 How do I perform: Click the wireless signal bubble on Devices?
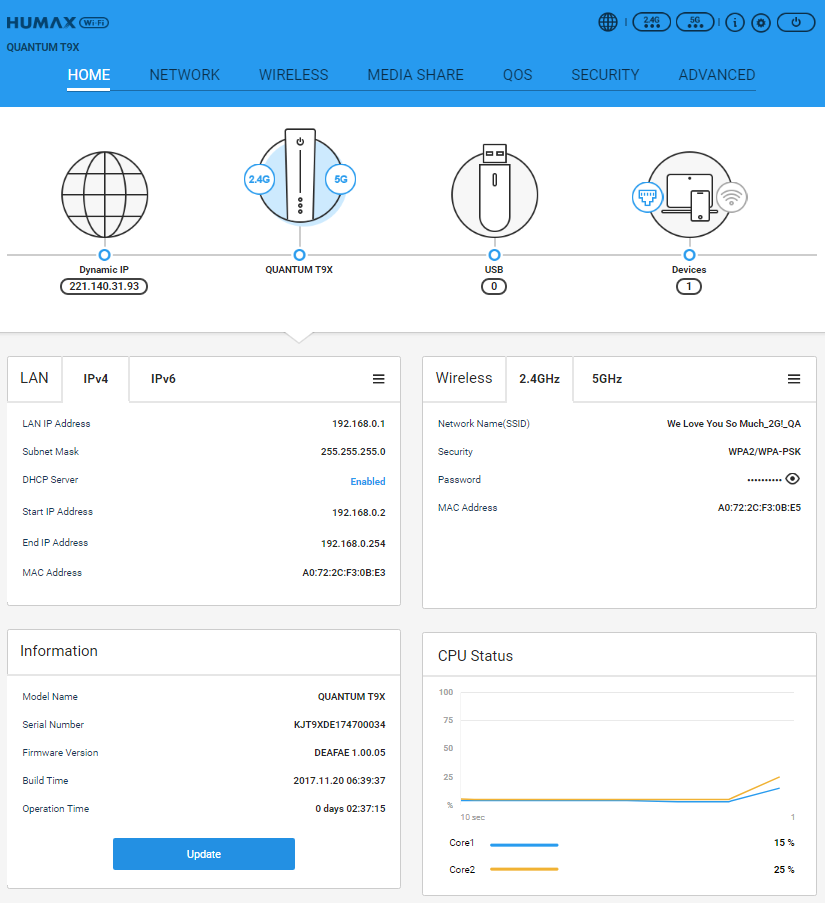(x=732, y=198)
